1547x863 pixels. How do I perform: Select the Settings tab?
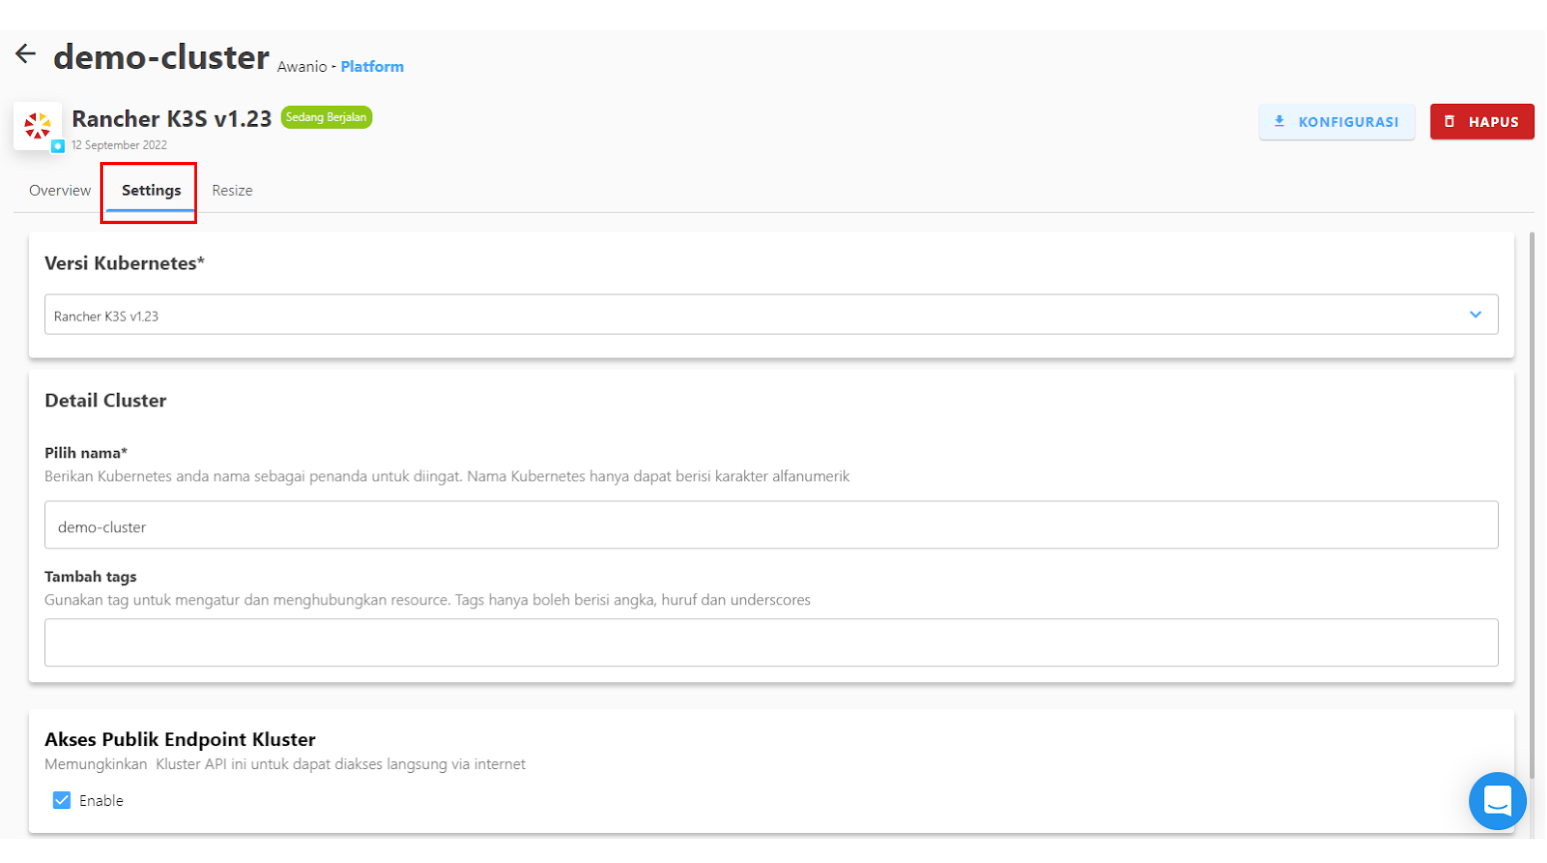(x=151, y=190)
